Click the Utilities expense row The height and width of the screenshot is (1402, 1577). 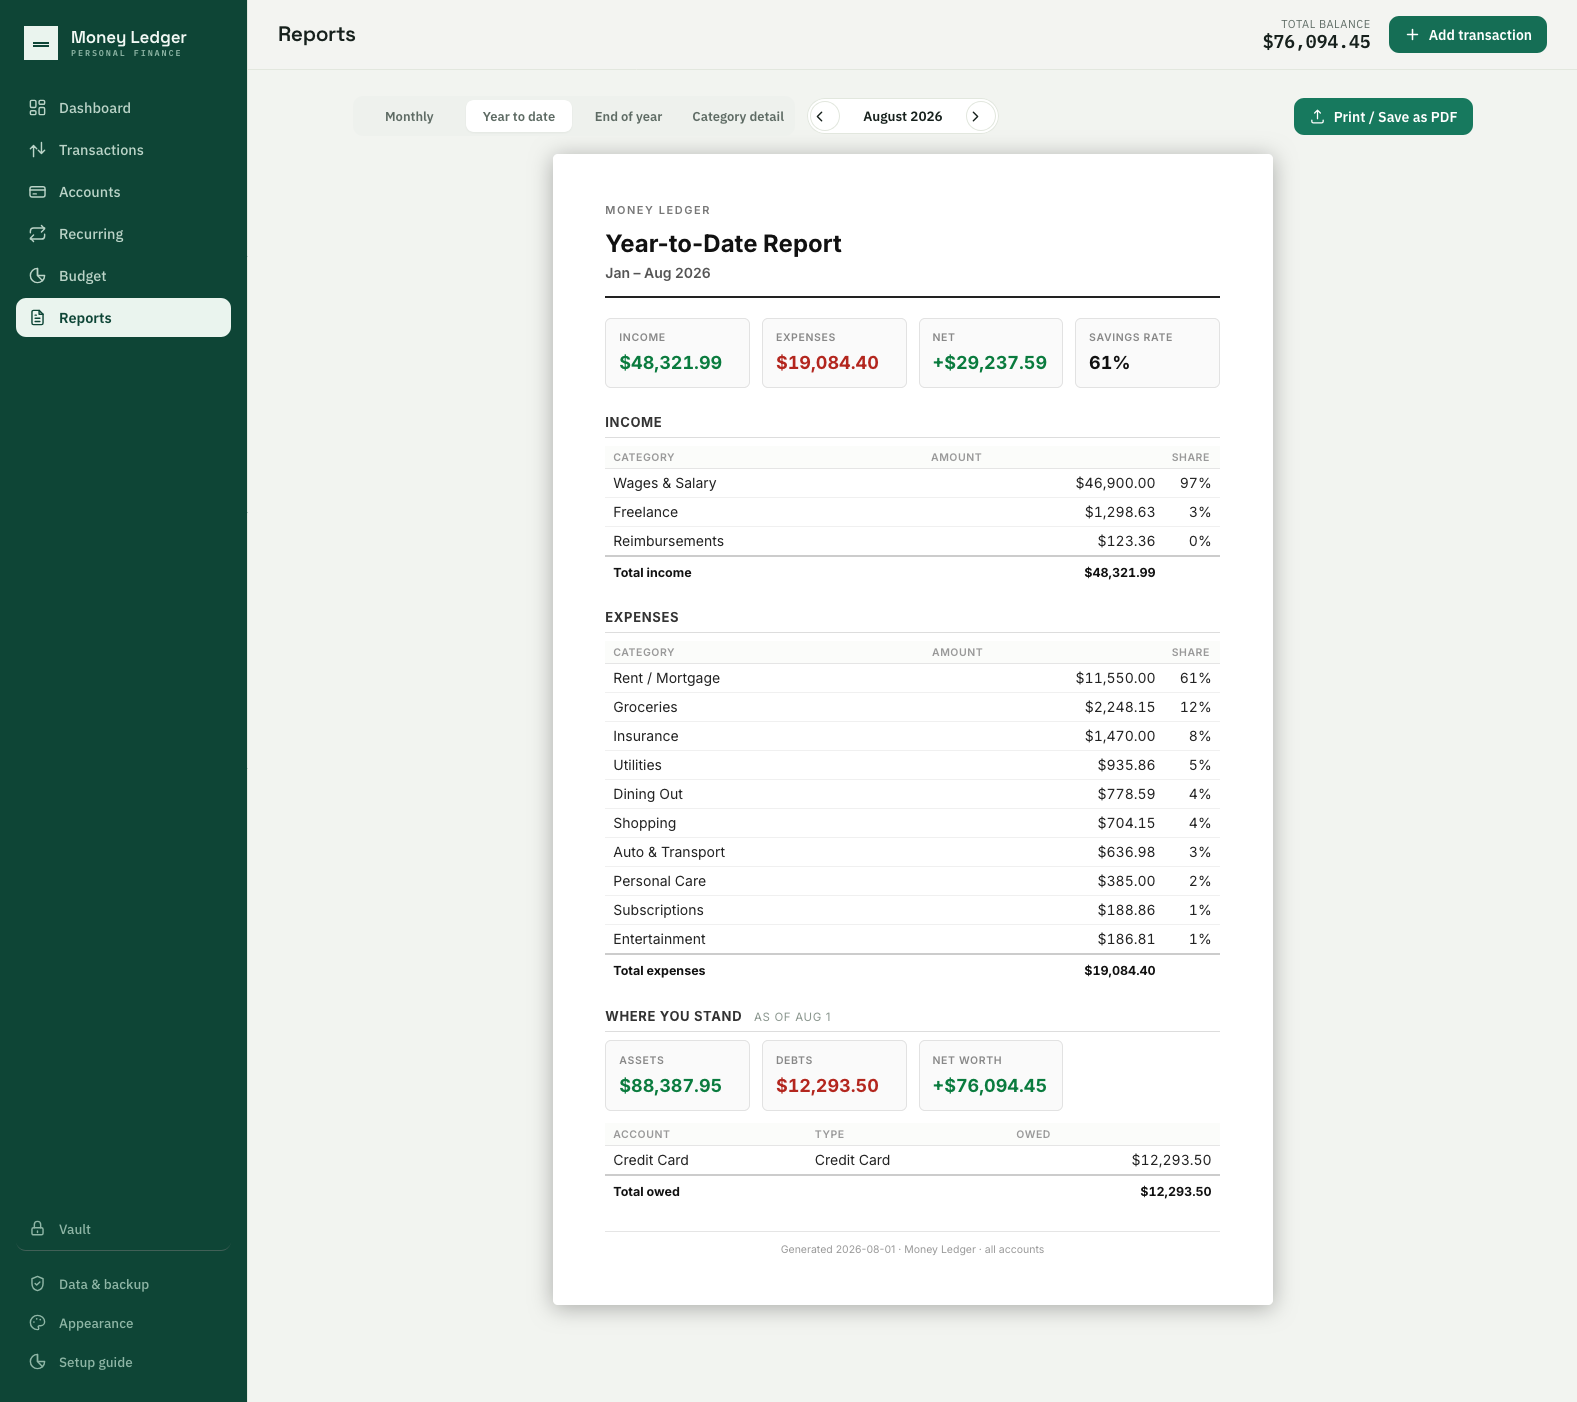(x=912, y=765)
